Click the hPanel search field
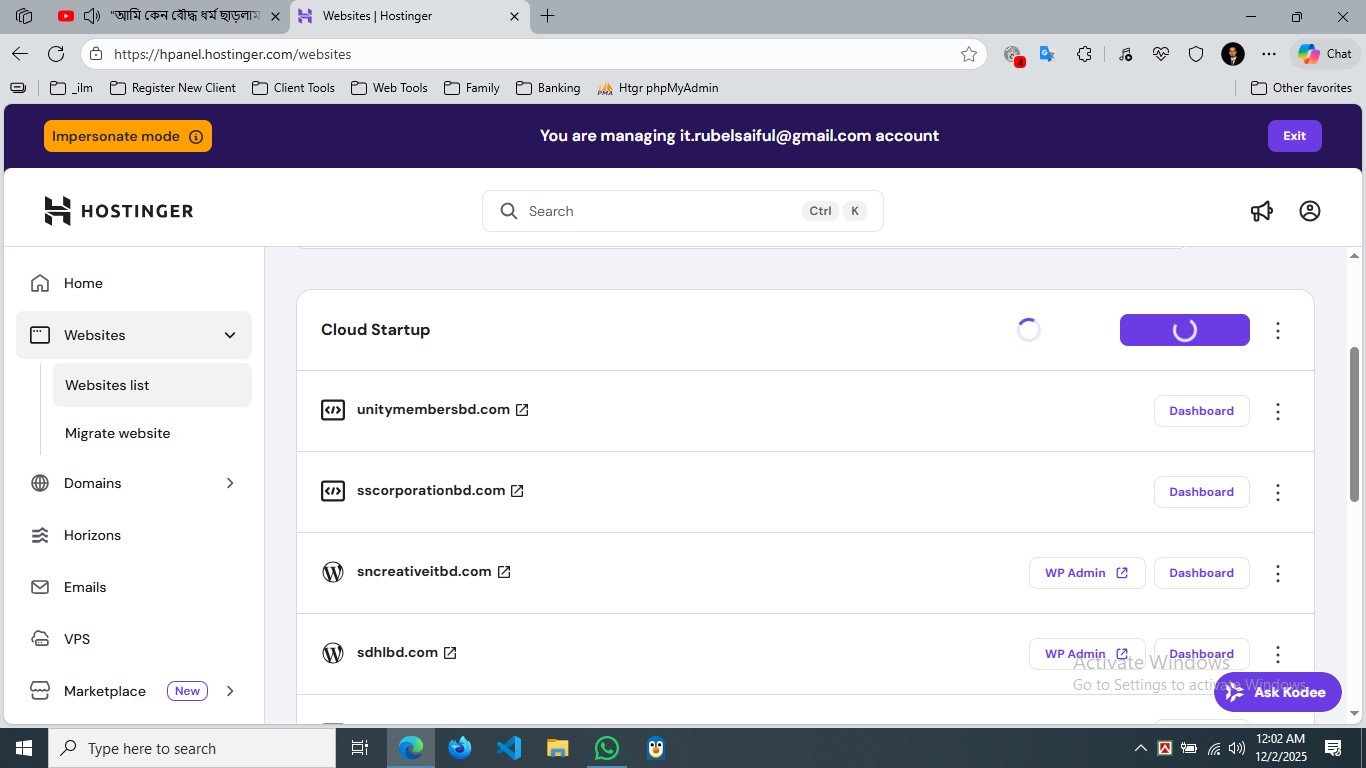 [x=660, y=211]
